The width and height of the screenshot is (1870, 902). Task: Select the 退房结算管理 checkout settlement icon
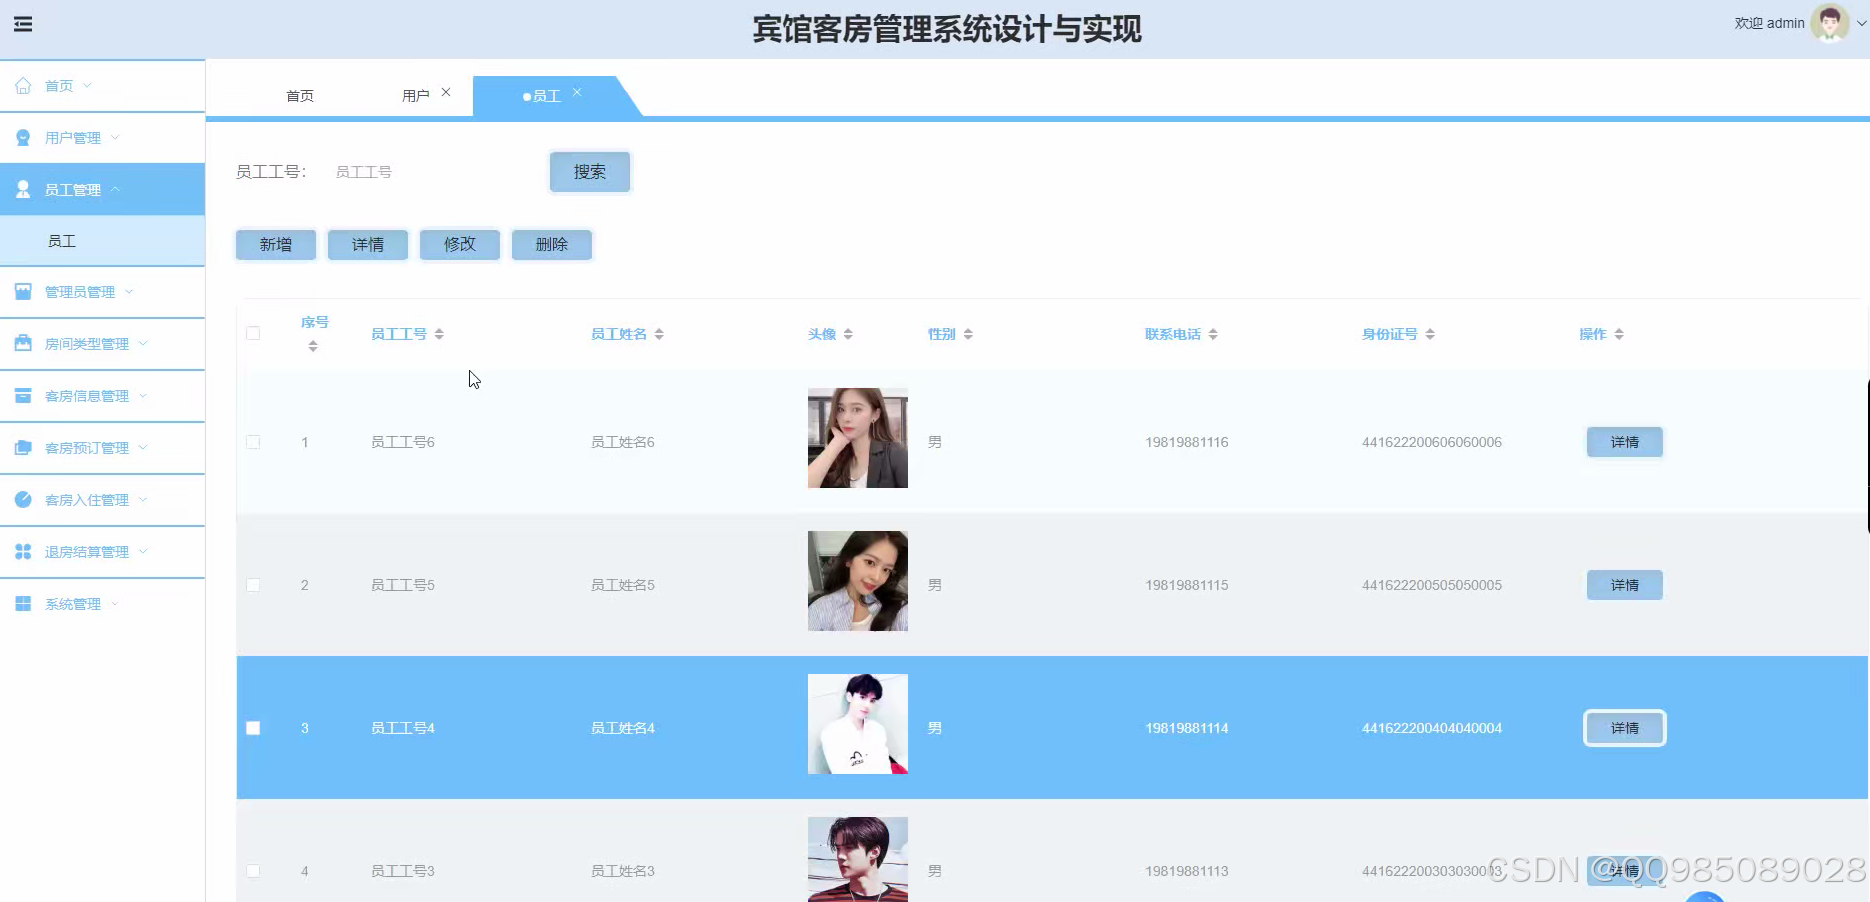23,551
